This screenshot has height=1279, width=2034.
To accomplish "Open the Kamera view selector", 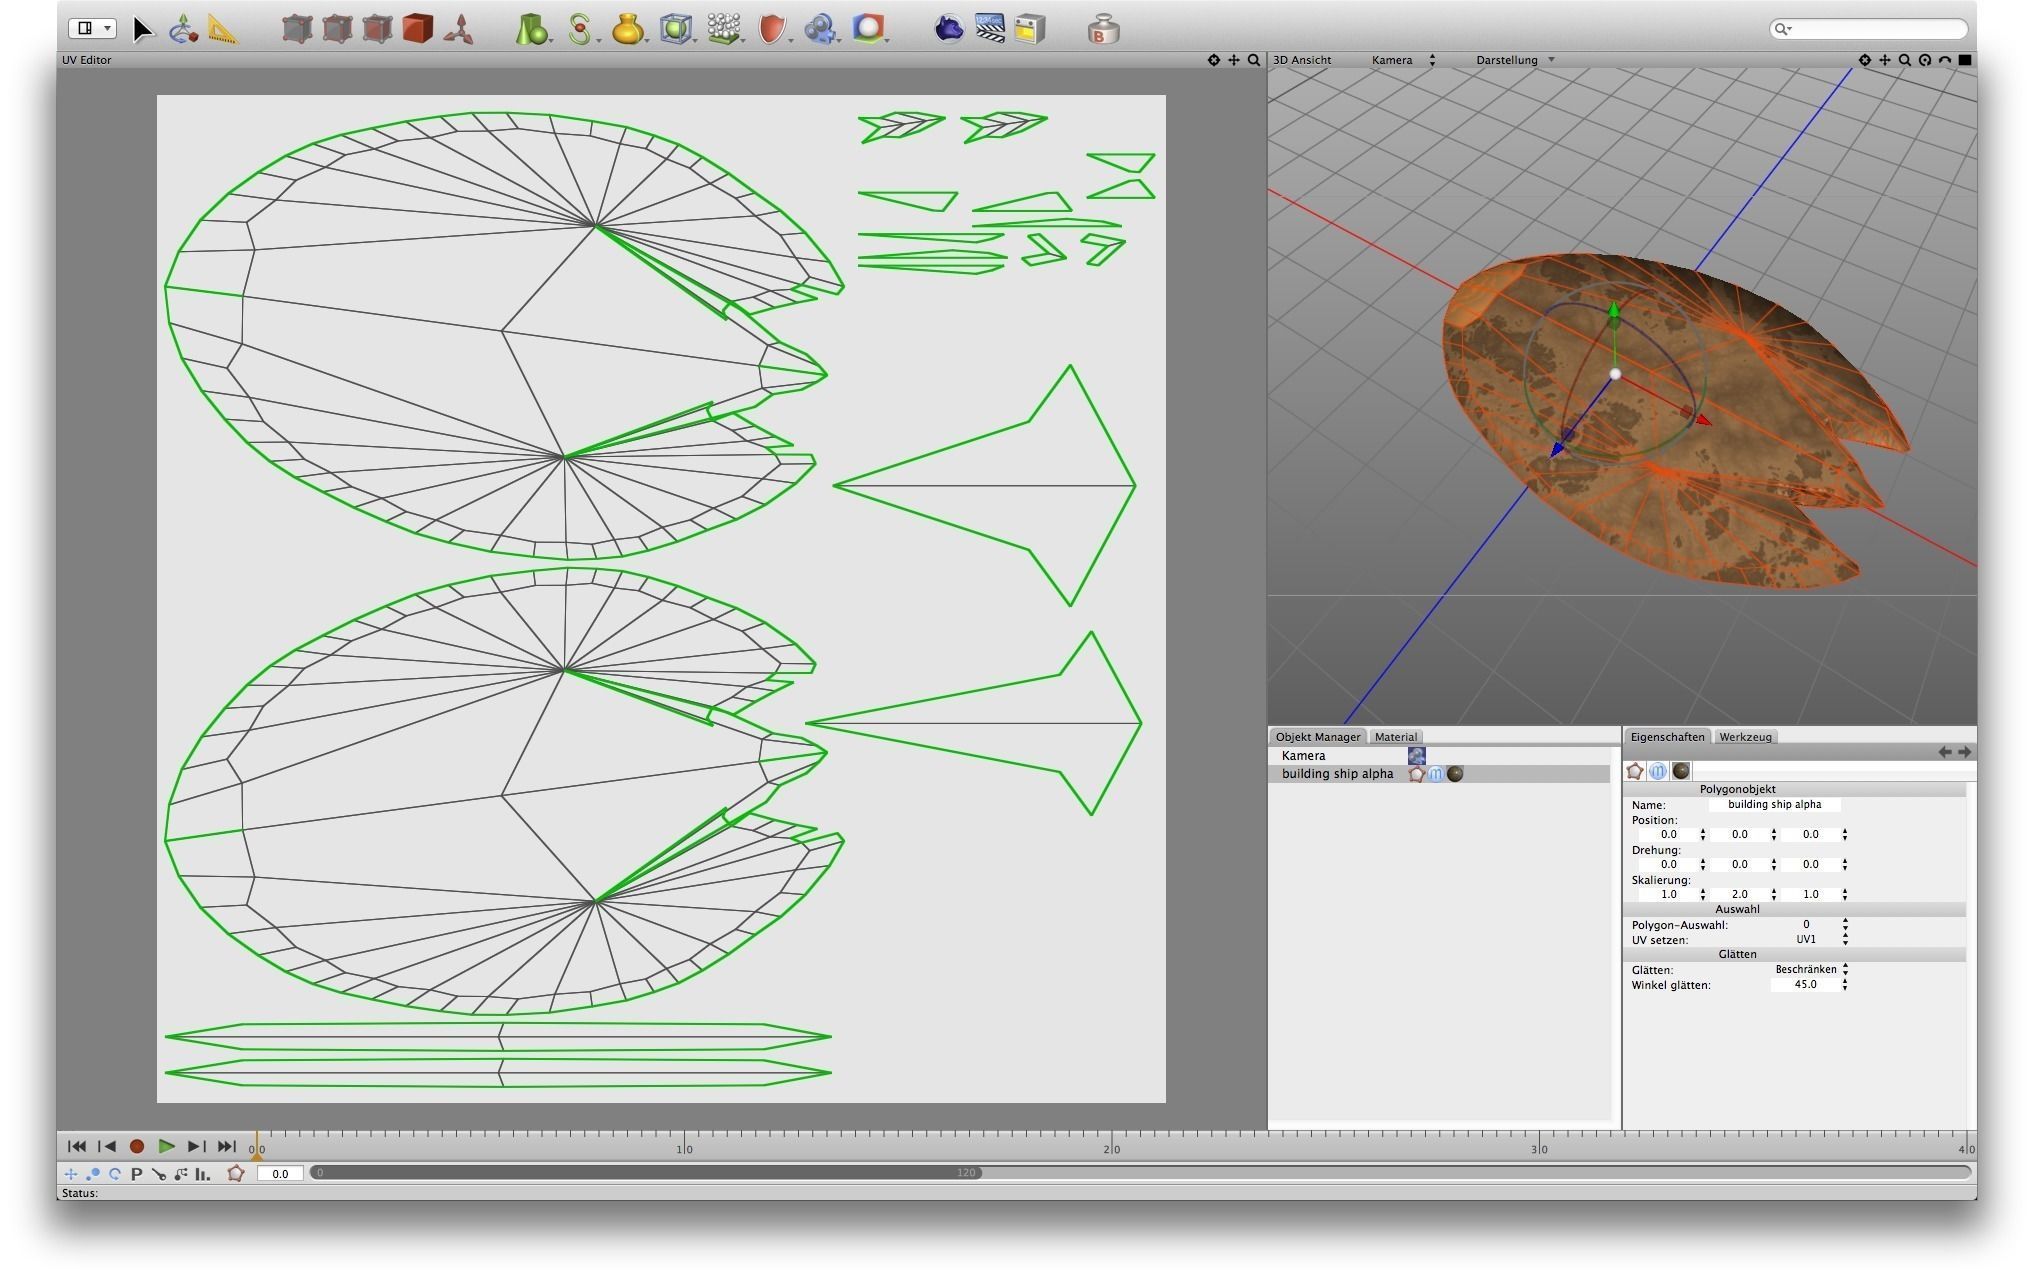I will click(1402, 60).
